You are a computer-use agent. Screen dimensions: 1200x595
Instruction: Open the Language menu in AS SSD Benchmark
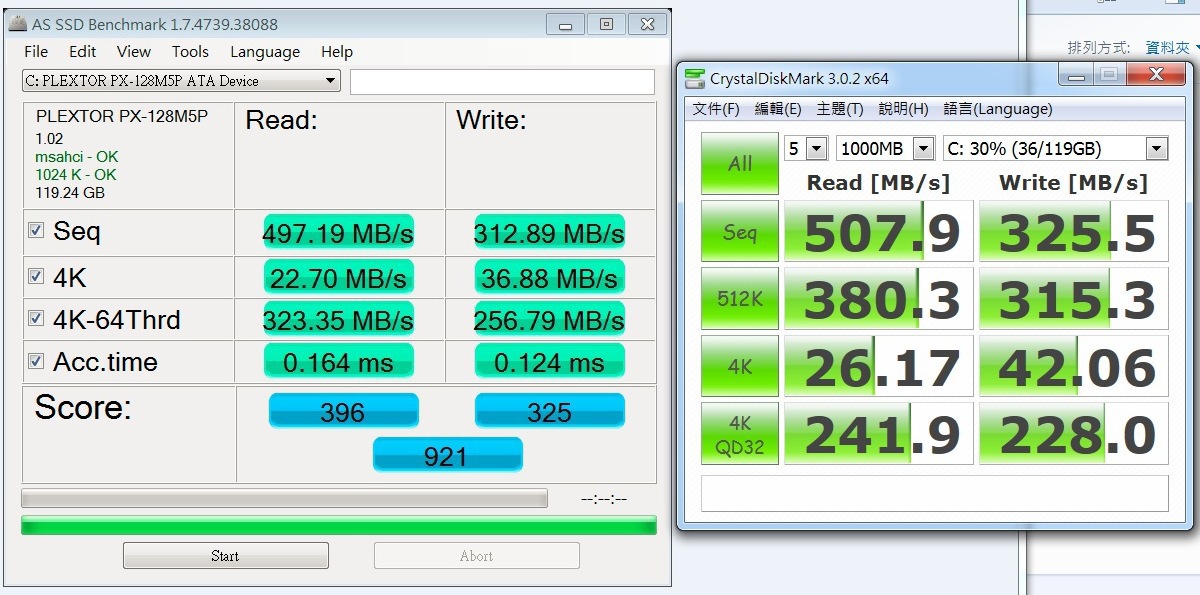tap(265, 52)
